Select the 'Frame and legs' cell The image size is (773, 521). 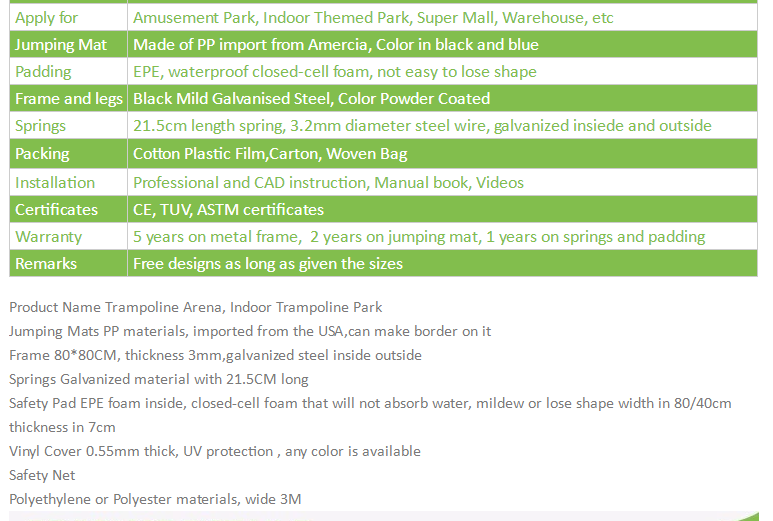click(x=69, y=99)
